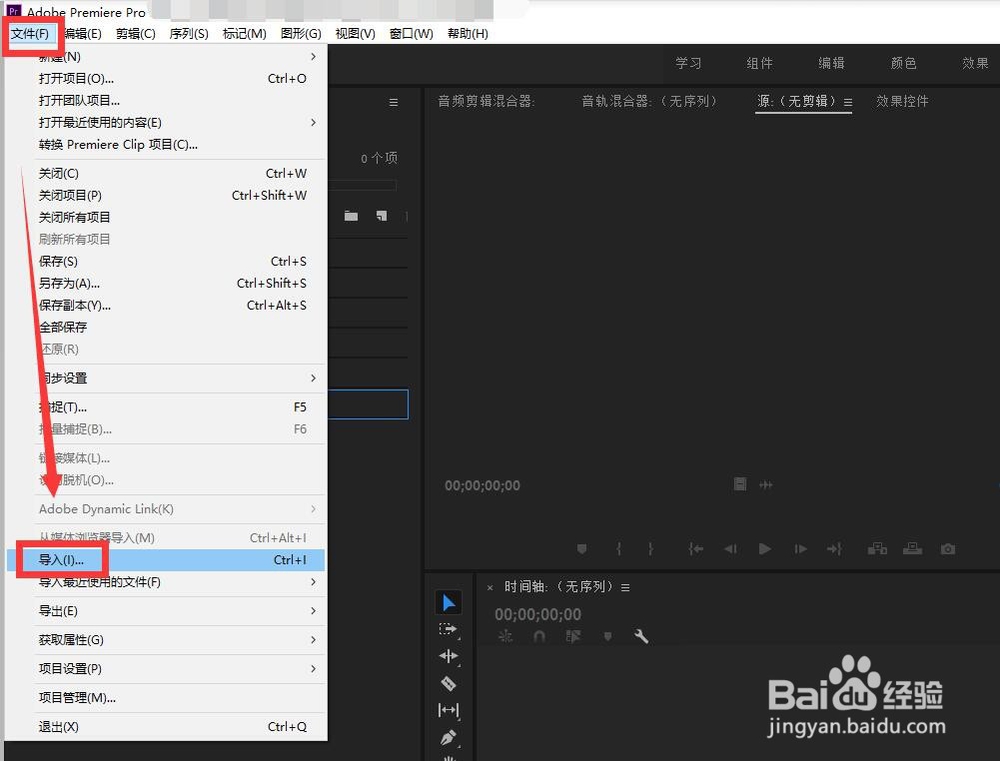
Task: Toggle nest-or-individual-clips insert mode in the timeline
Action: 505,636
